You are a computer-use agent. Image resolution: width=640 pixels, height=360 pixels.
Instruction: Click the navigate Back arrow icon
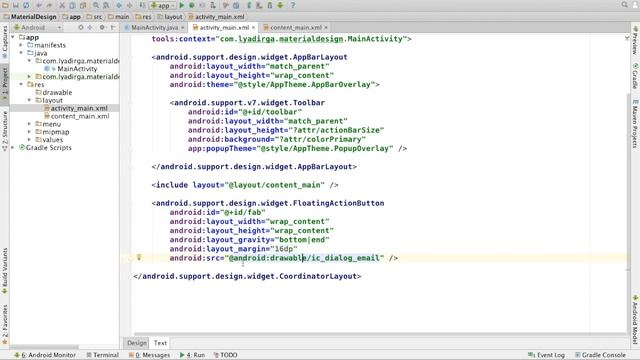pos(119,5)
